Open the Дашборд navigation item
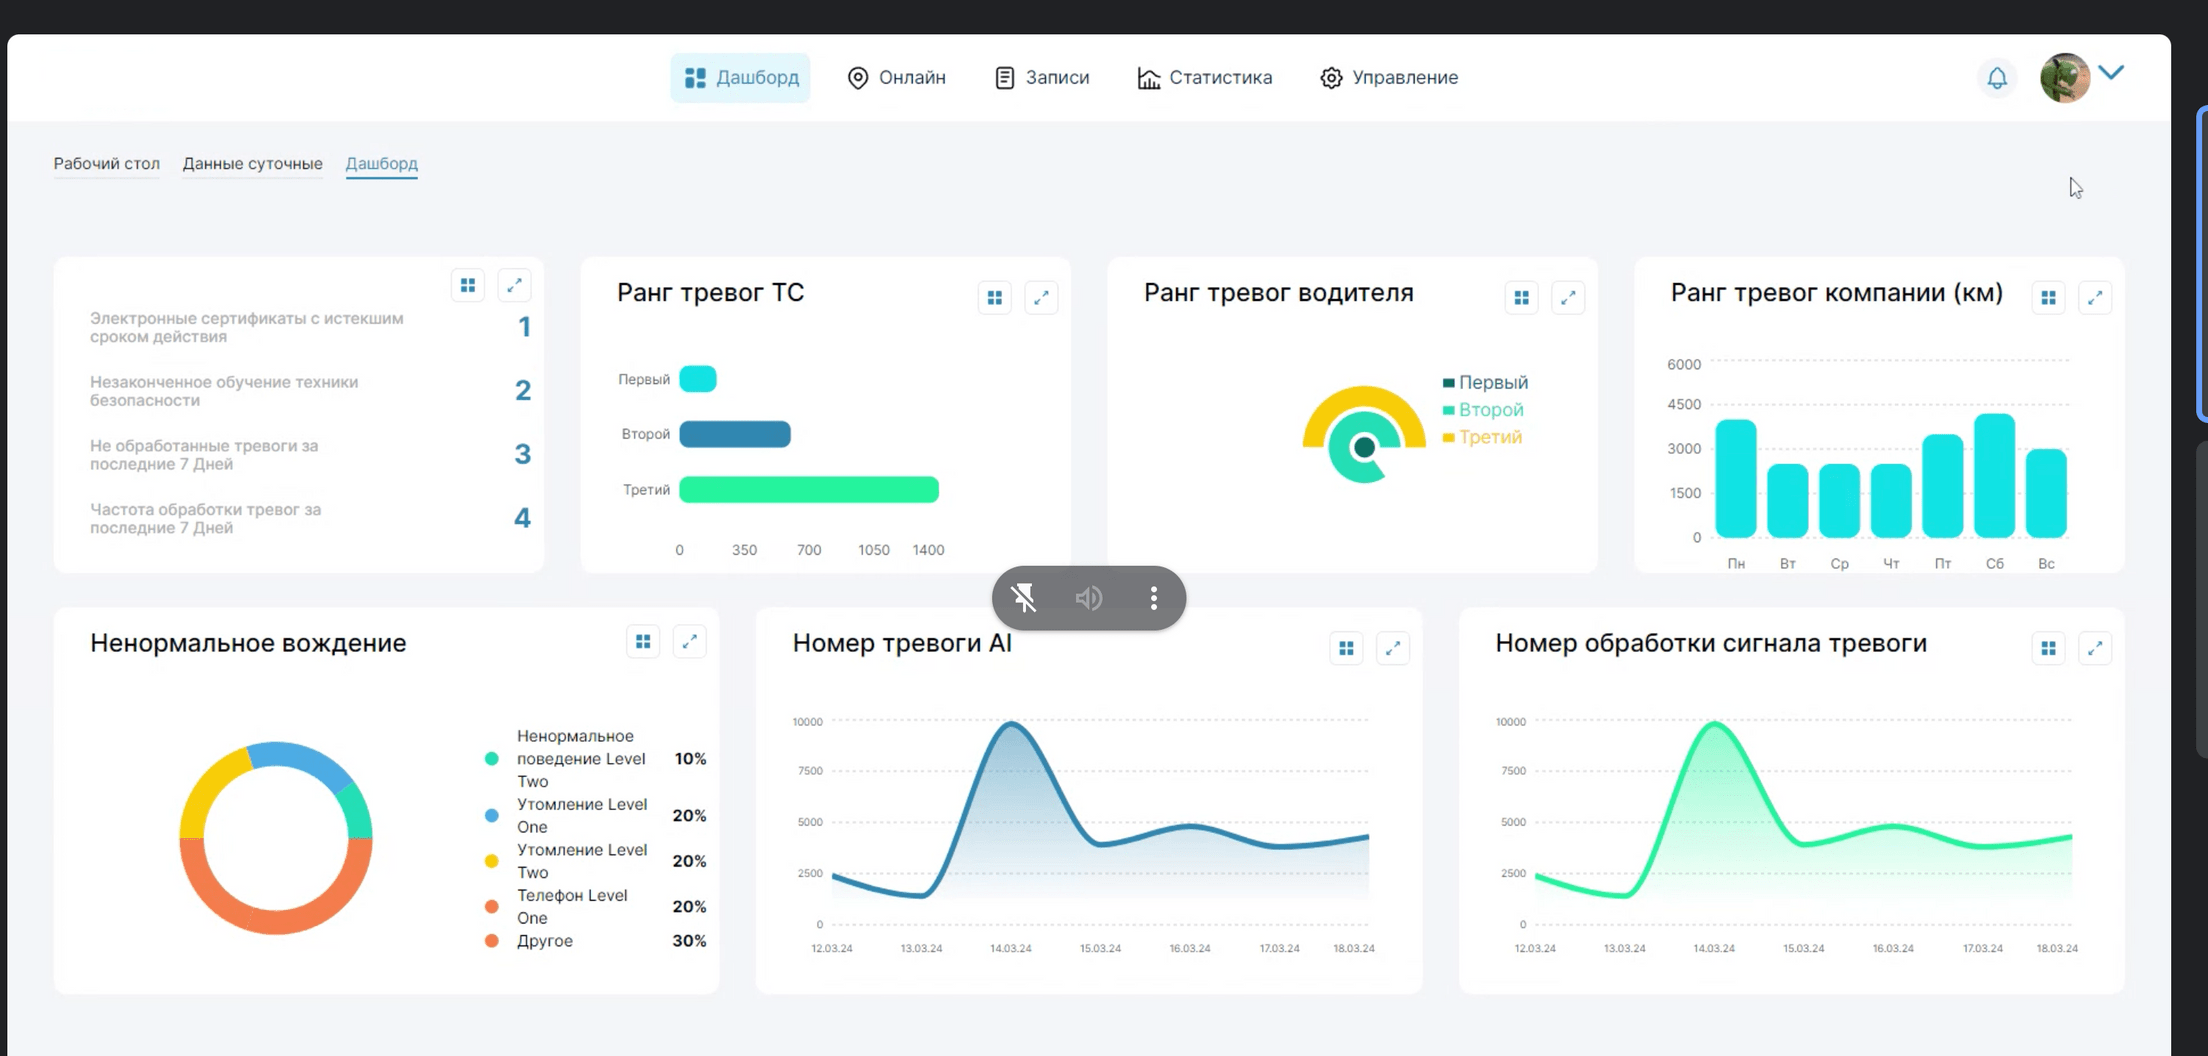This screenshot has height=1056, width=2208. tap(741, 77)
